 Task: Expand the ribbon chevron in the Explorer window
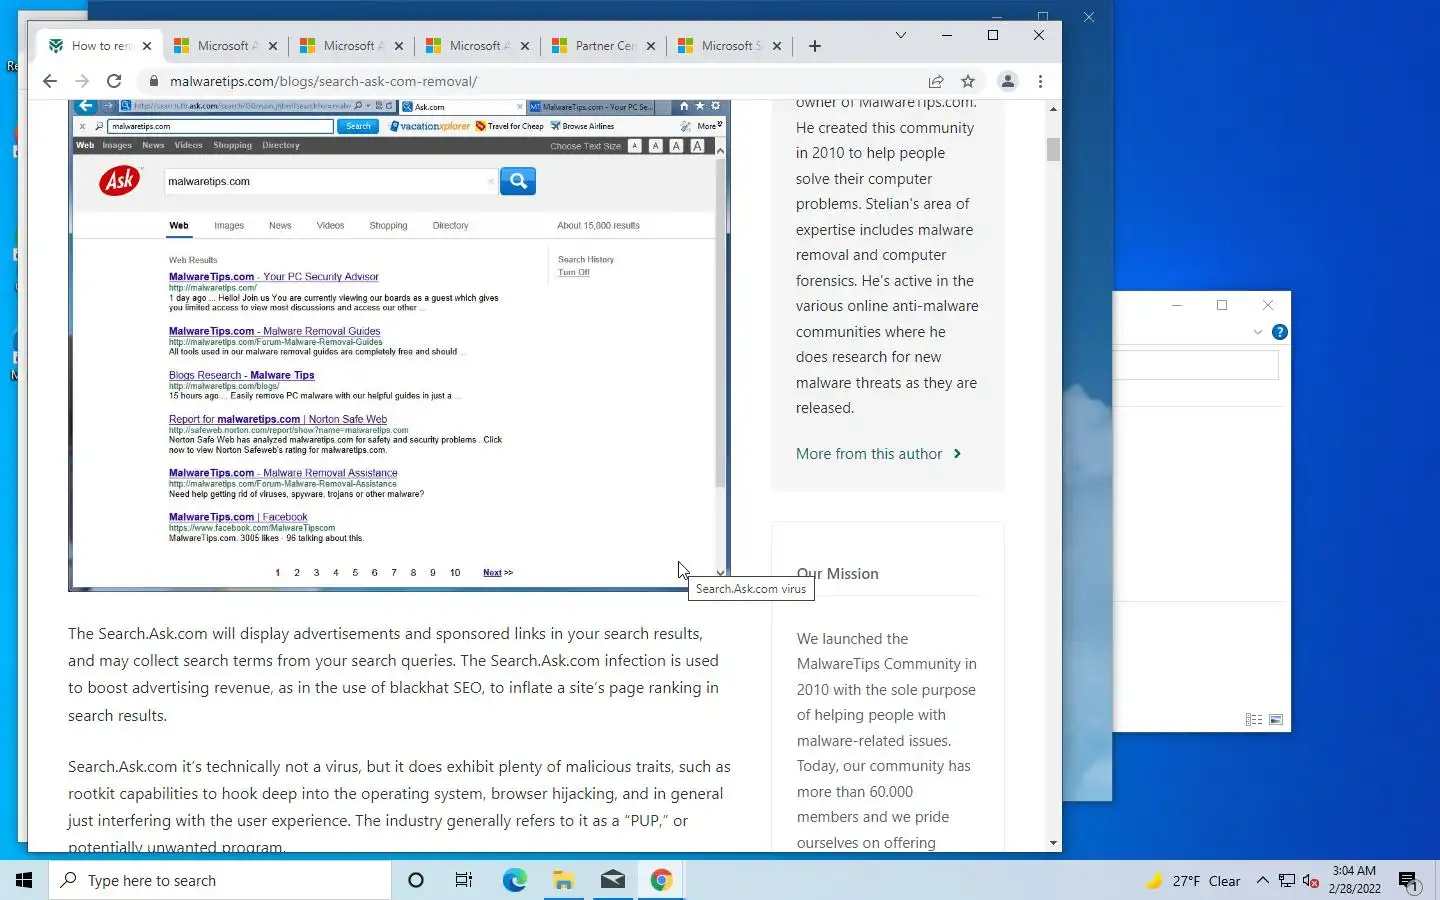point(1258,332)
